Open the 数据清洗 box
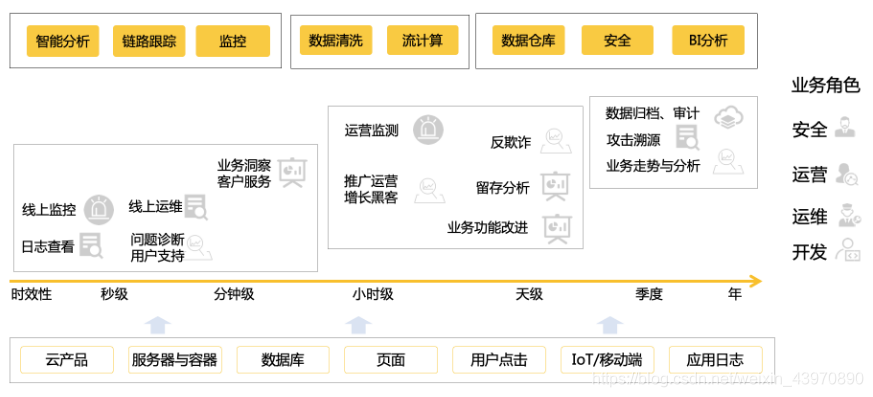Viewport: 873px width, 397px height. [336, 41]
